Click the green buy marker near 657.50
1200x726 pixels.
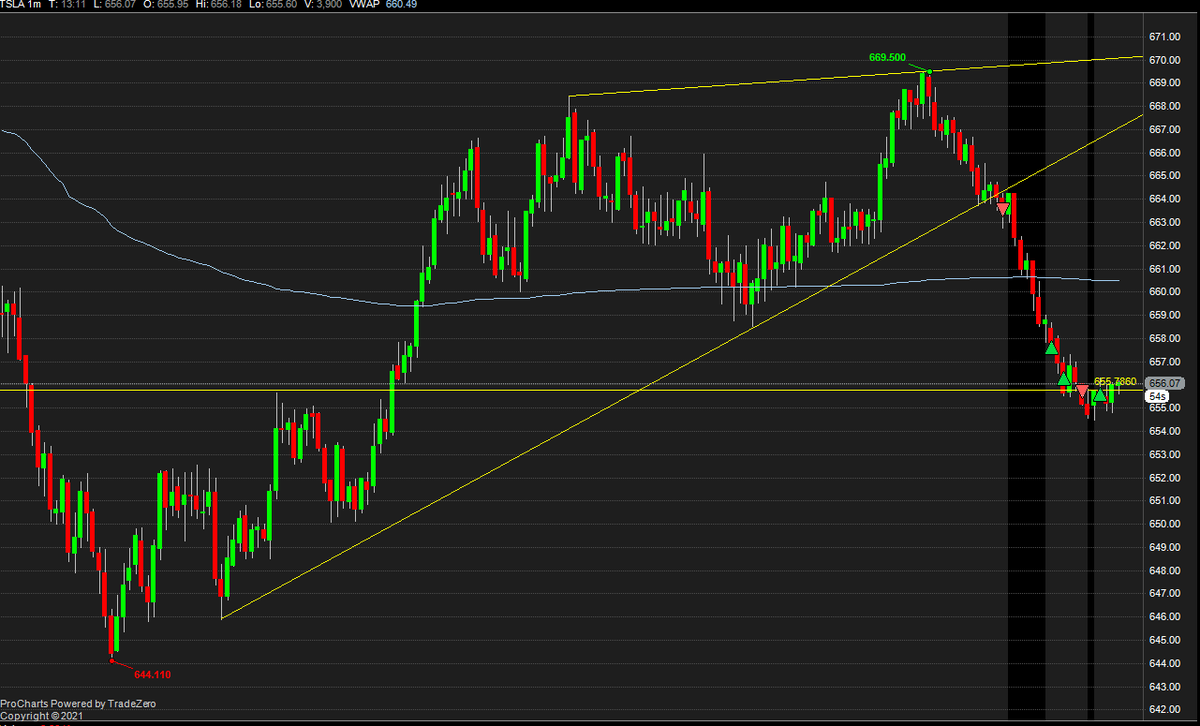tap(1051, 347)
